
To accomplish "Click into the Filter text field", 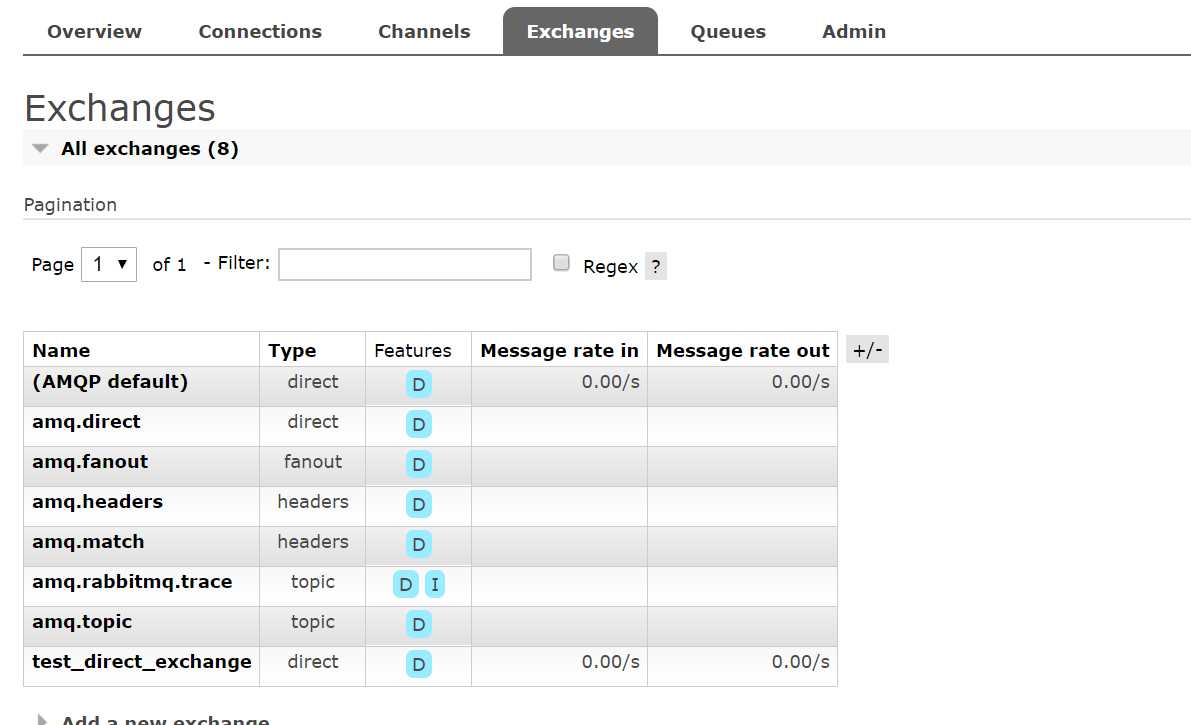I will tap(405, 264).
